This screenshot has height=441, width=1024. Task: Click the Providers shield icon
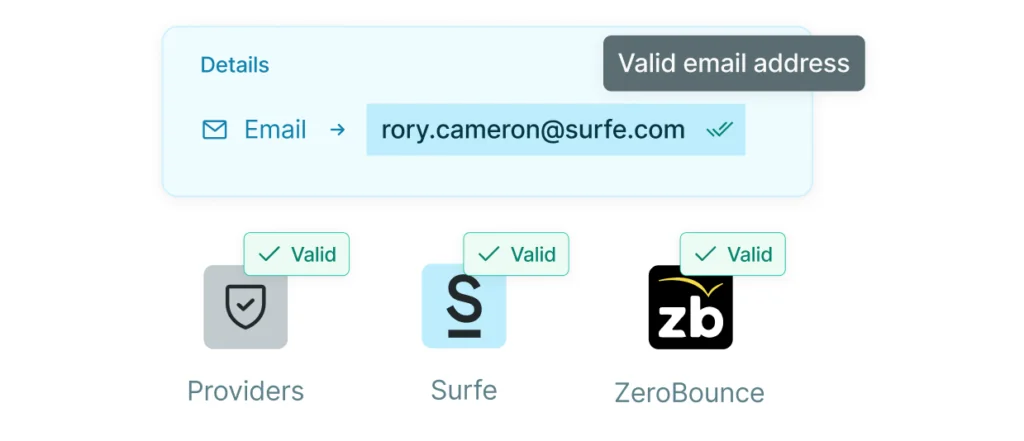coord(245,307)
